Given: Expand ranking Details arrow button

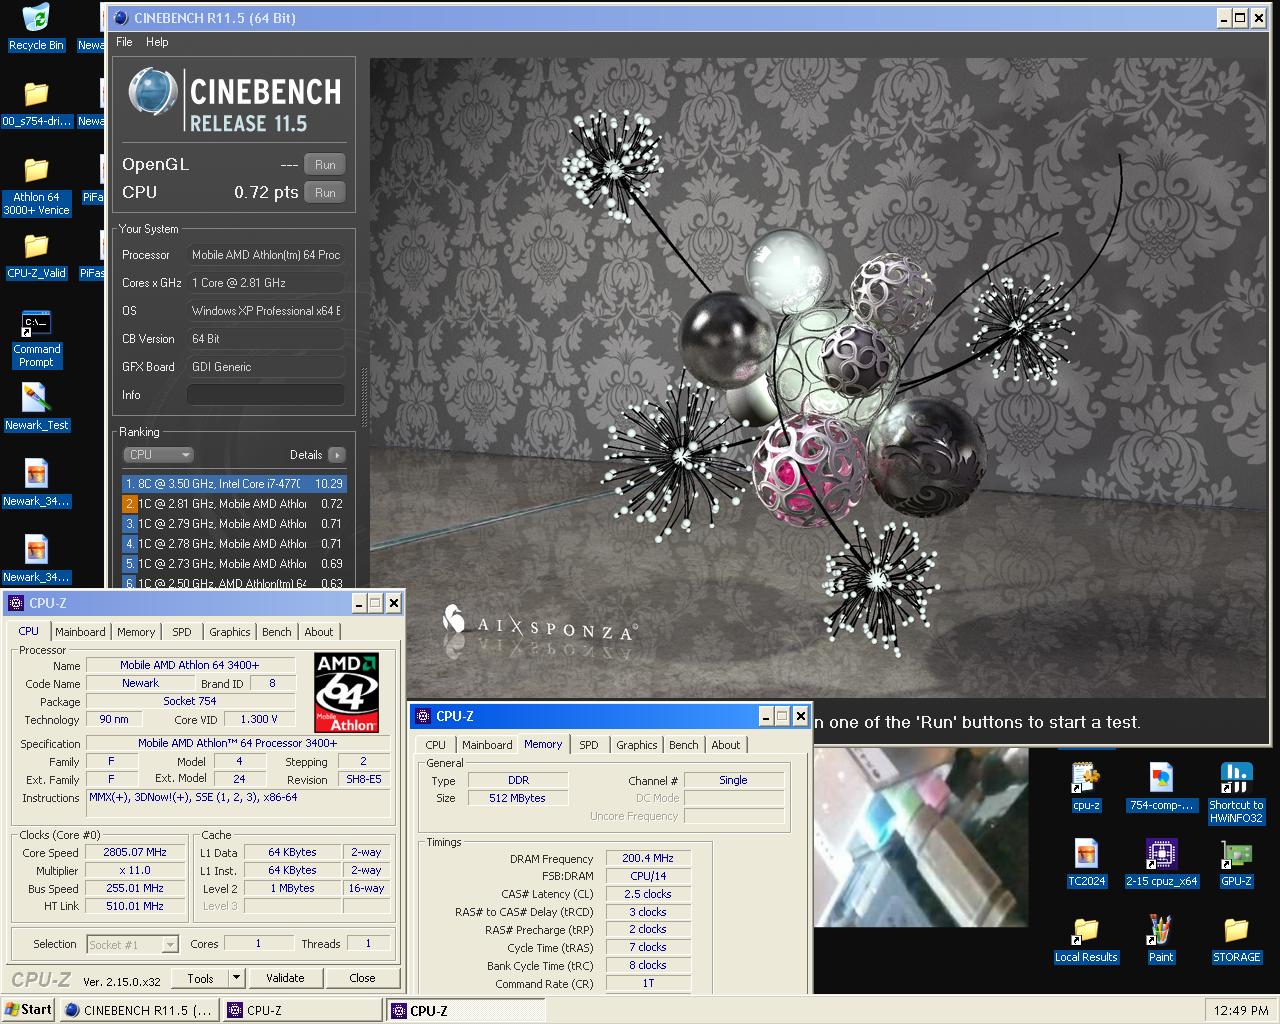Looking at the screenshot, I should pyautogui.click(x=336, y=454).
